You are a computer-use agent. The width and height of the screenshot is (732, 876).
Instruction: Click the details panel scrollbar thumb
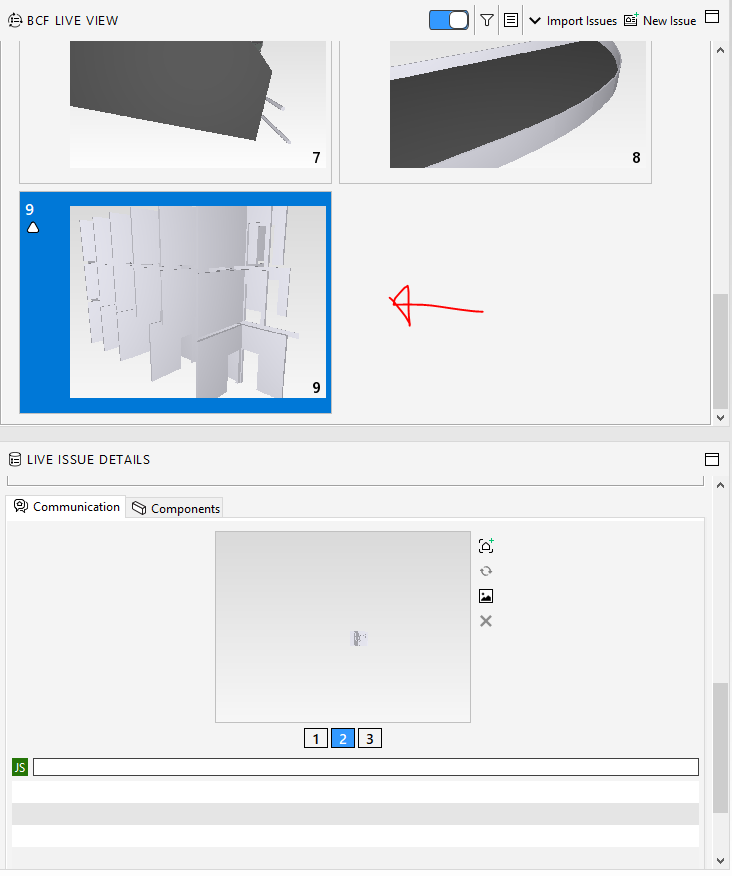[720, 748]
